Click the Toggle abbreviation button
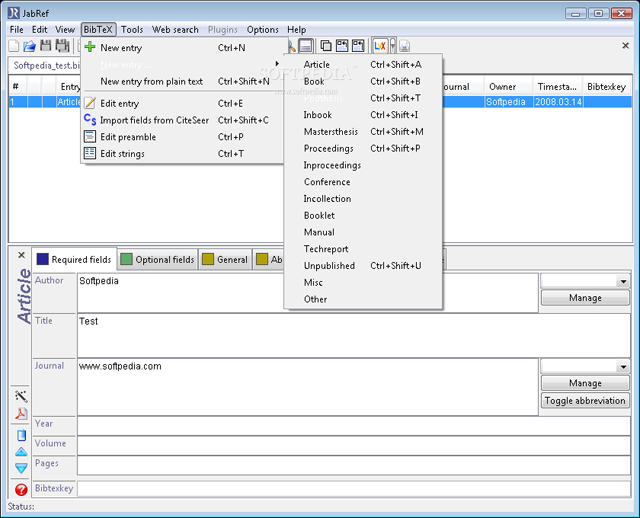640x518 pixels. click(585, 401)
